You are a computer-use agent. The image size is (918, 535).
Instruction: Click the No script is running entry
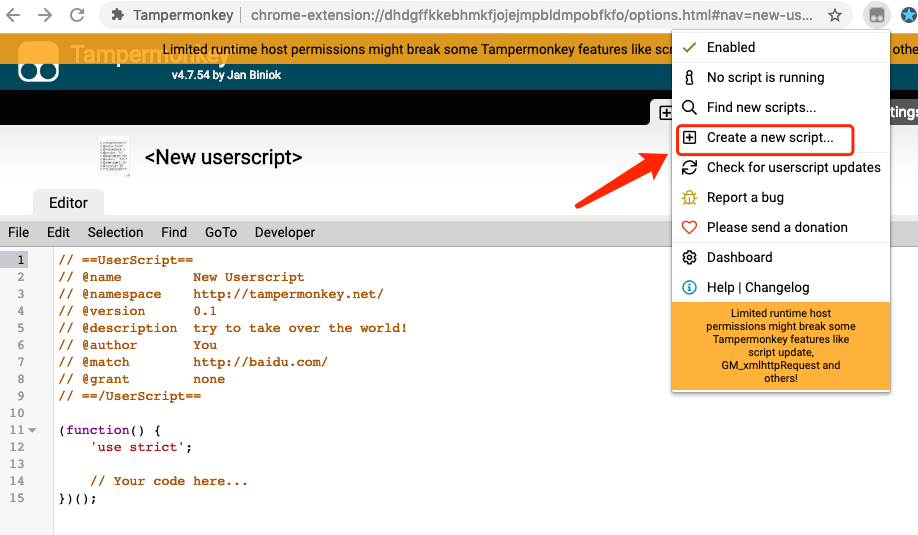point(781,77)
